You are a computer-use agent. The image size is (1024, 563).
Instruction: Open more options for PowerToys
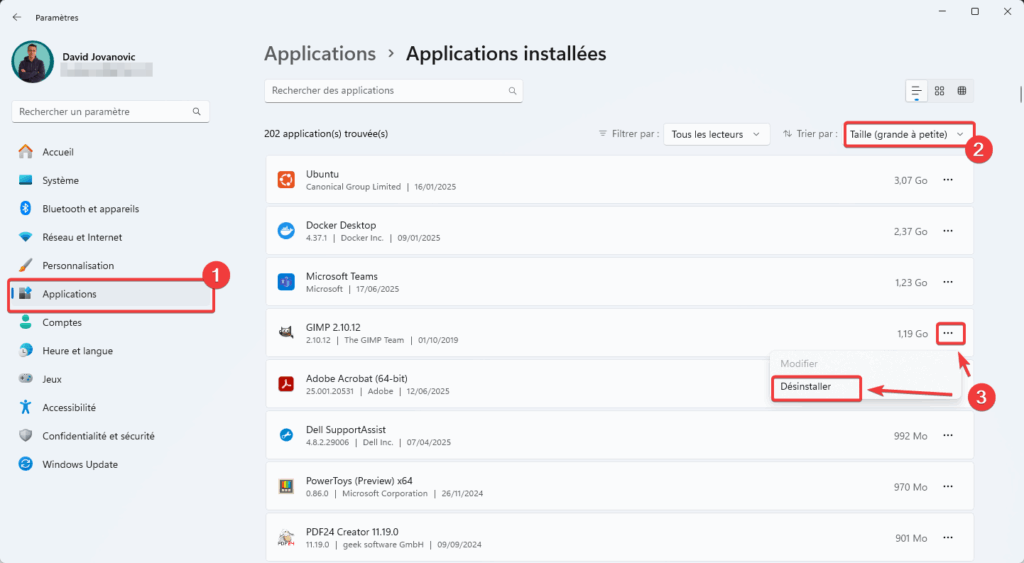click(948, 487)
